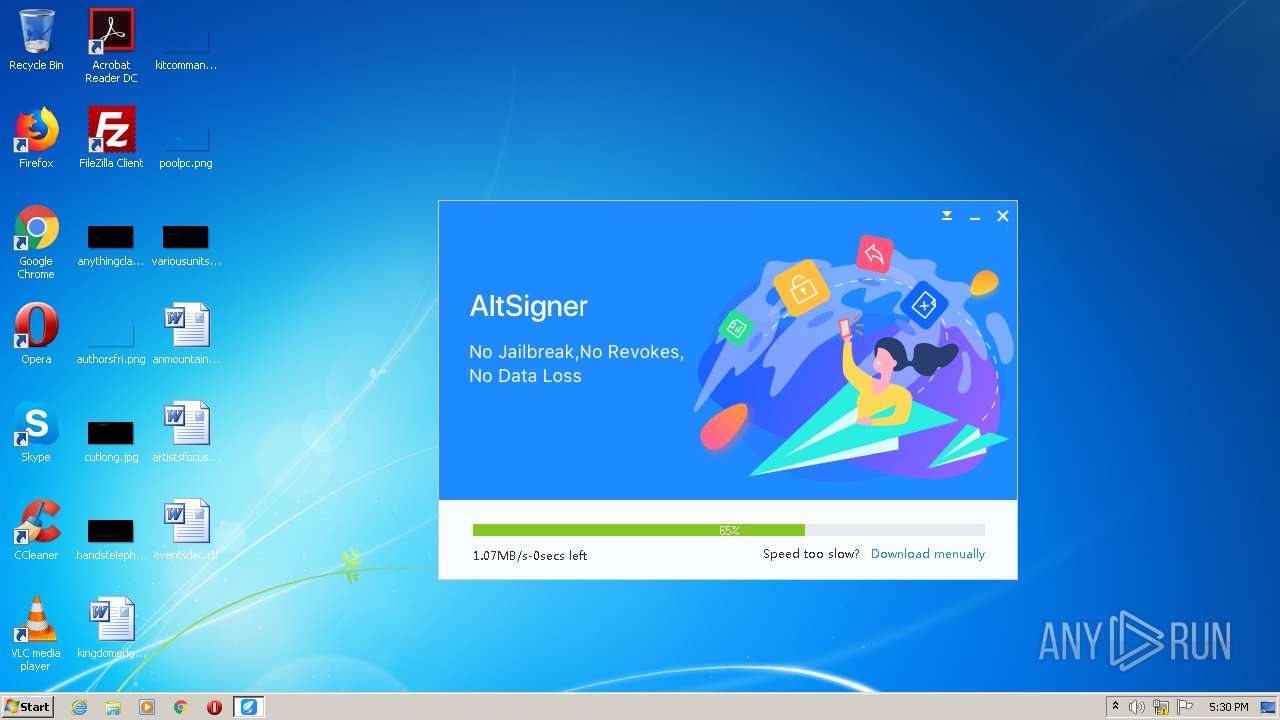1280x720 pixels.
Task: Launch CCleaner desktop shortcut
Action: pos(36,530)
